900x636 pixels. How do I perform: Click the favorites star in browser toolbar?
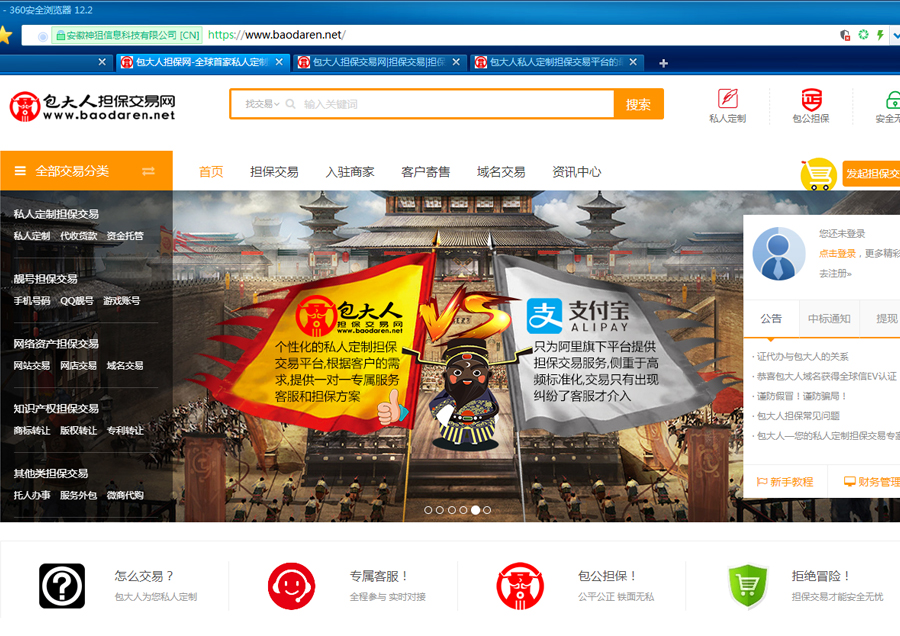[x=6, y=35]
